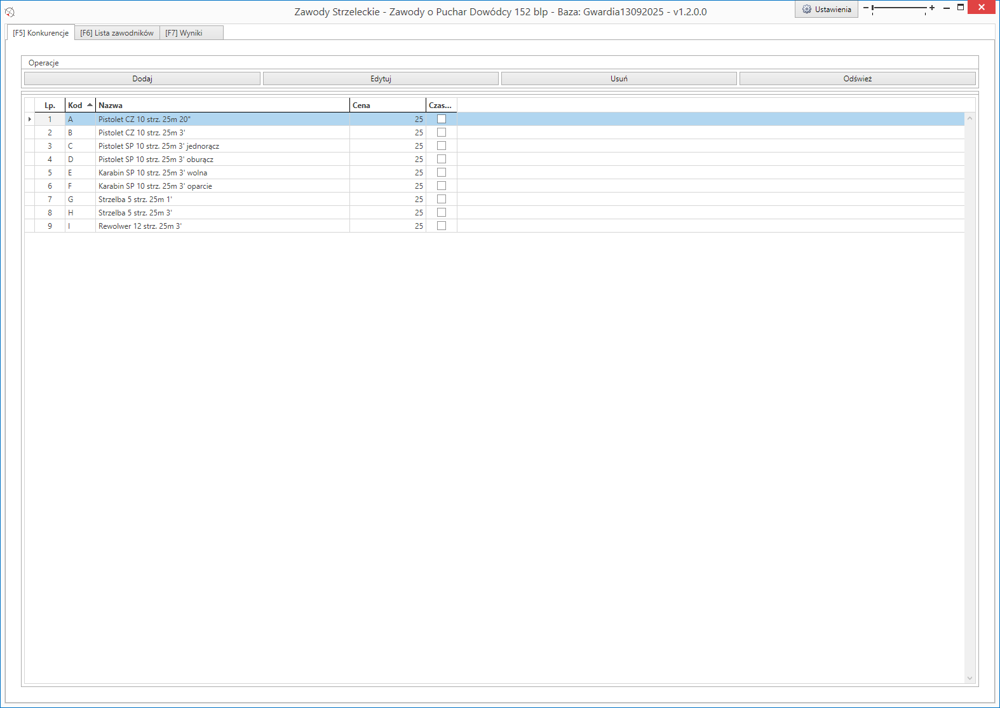Sort the table by the Nazwa column header
The width and height of the screenshot is (1000, 708).
coord(222,105)
